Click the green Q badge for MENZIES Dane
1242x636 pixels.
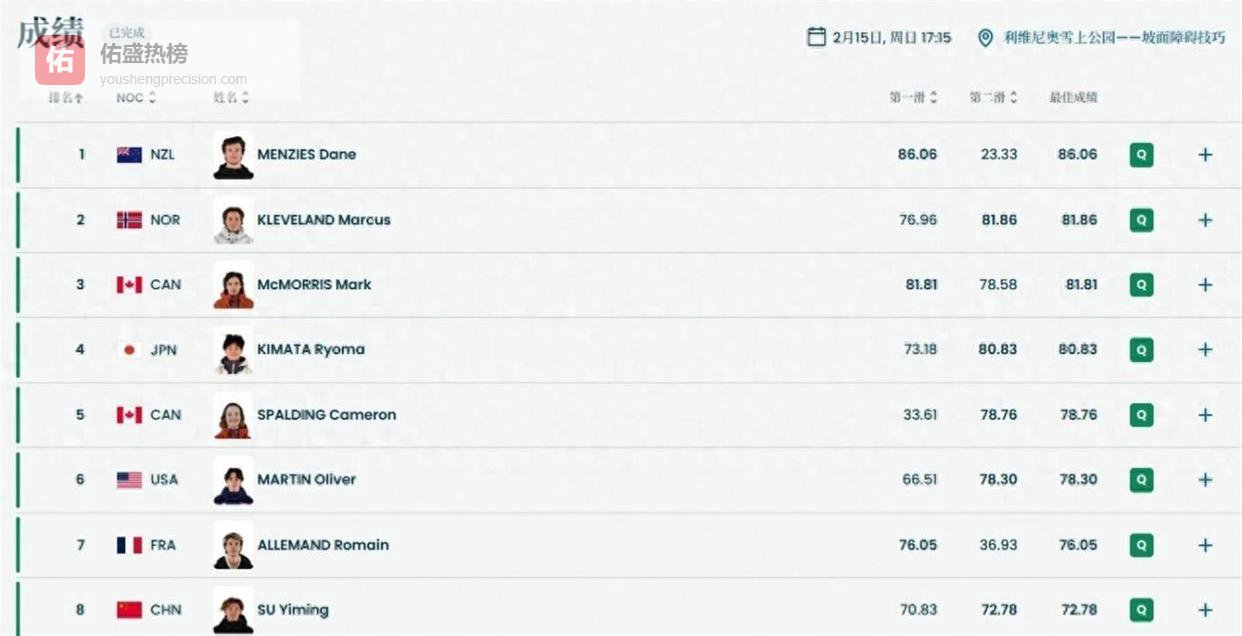click(x=1141, y=155)
